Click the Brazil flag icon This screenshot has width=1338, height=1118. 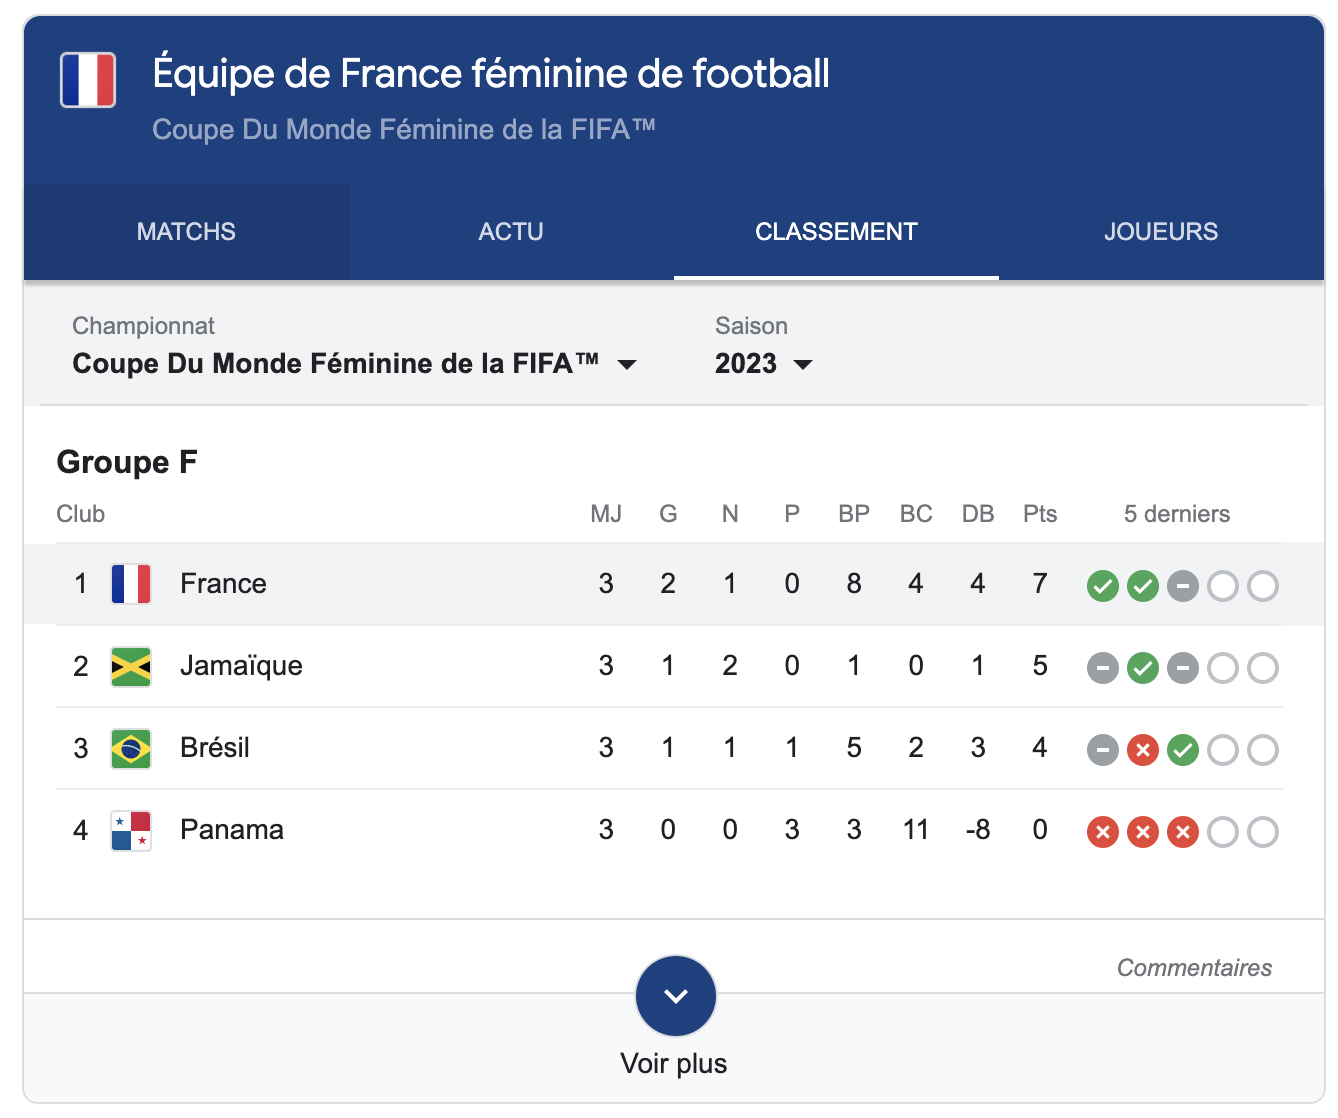[131, 748]
